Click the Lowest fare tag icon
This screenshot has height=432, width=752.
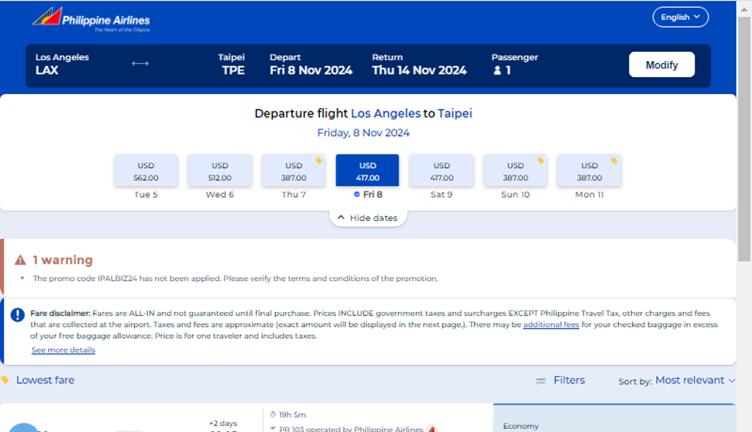coord(5,380)
